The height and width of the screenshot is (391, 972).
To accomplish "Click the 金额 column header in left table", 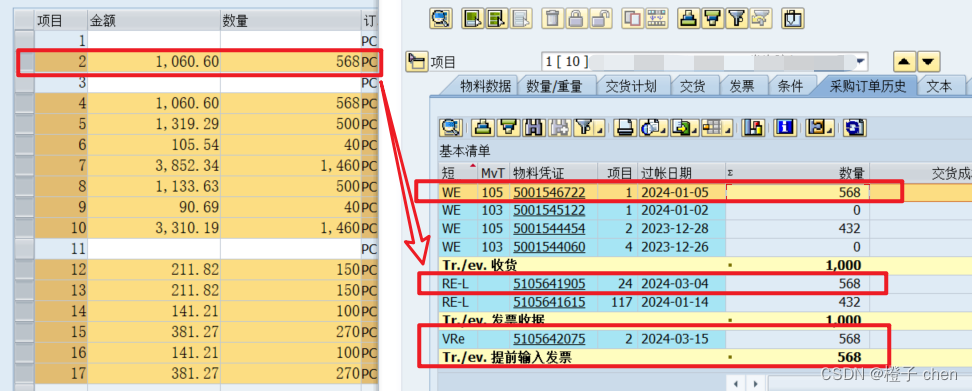I will click(154, 20).
